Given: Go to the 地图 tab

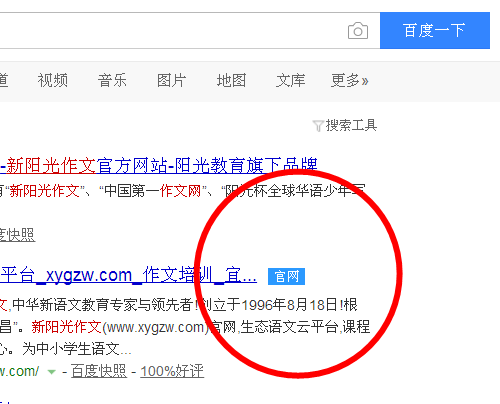Looking at the screenshot, I should [x=231, y=81].
